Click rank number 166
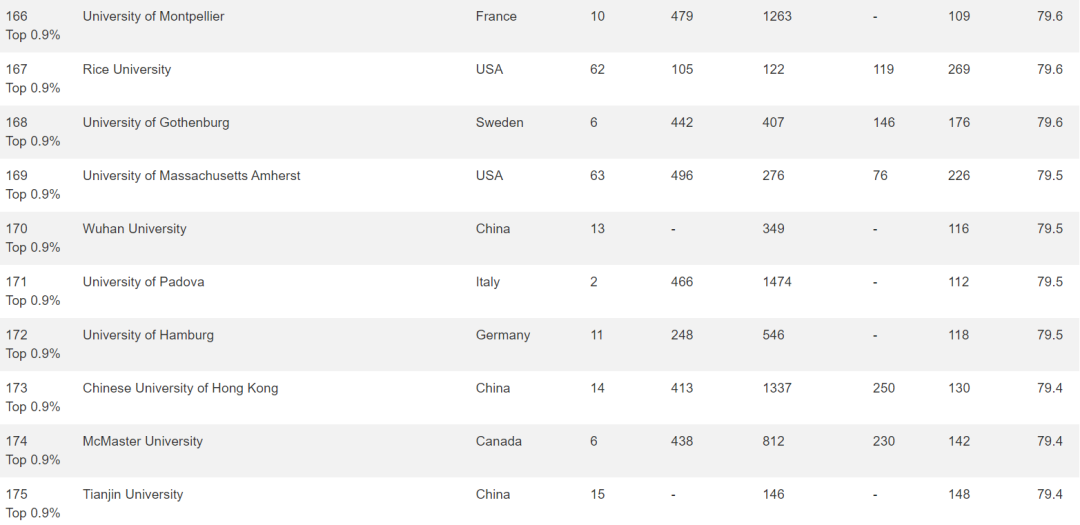Screen dimensions: 1080x525 coord(17,17)
